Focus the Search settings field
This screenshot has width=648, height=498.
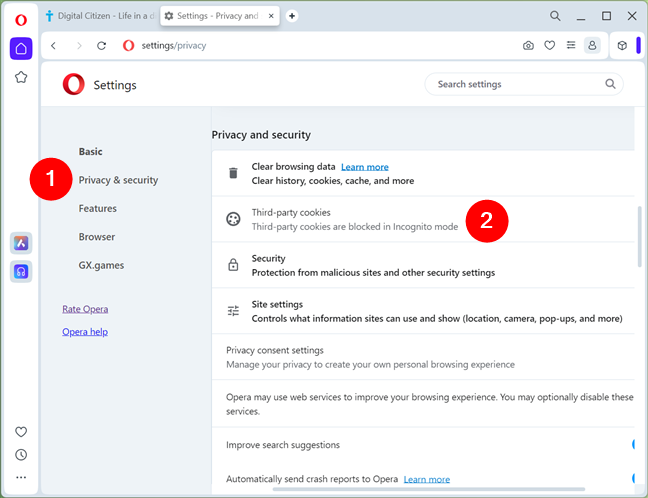[524, 84]
